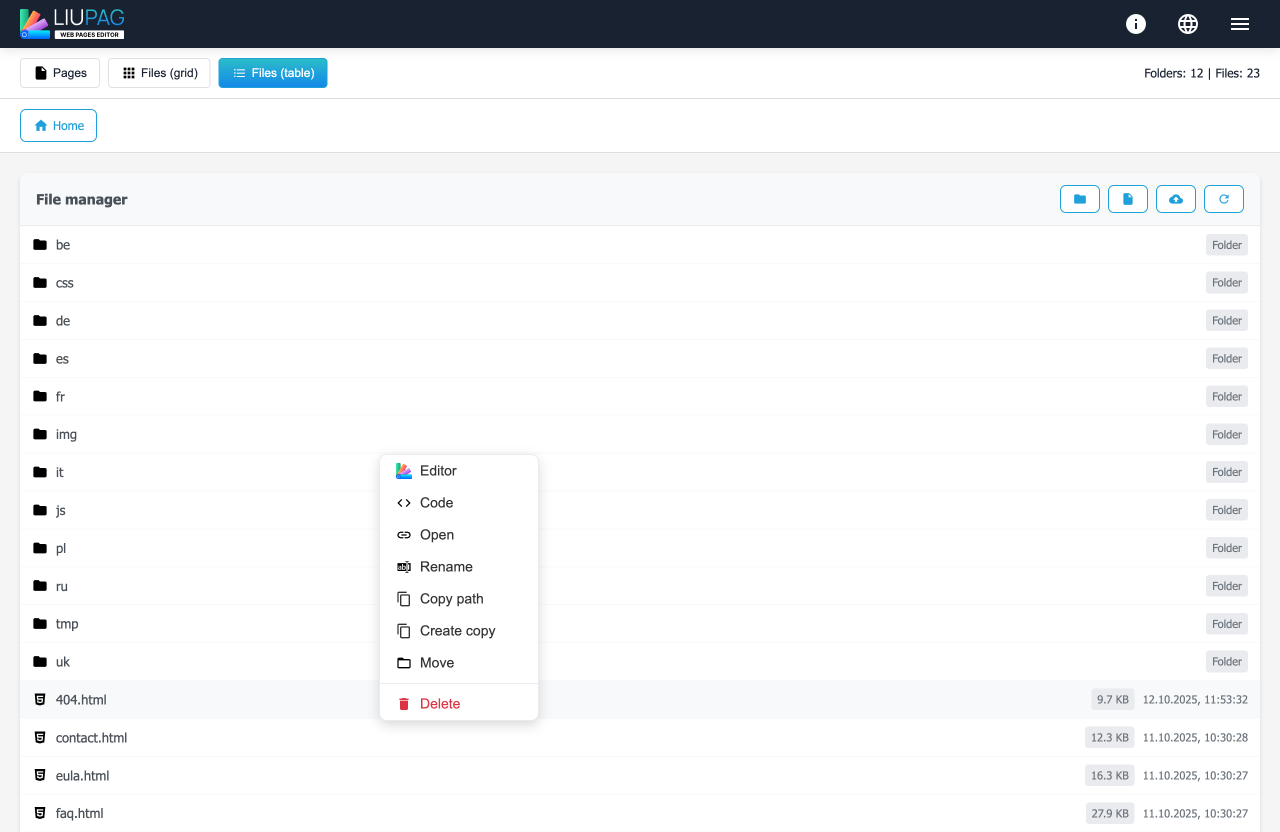Image resolution: width=1280 pixels, height=832 pixels.
Task: Click the Folders: 12 | Files: 23 counter
Action: 1202,73
